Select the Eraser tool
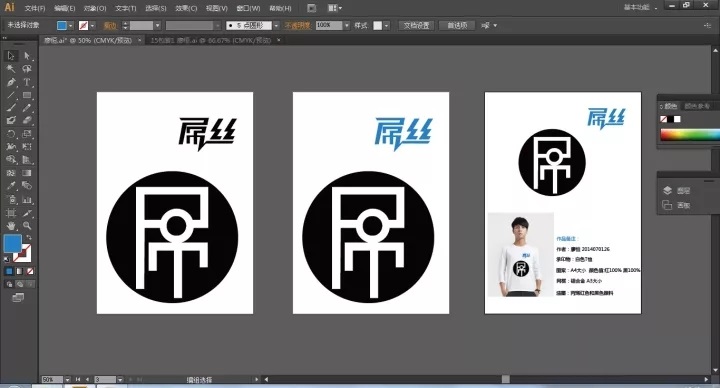This screenshot has height=388, width=720. pyautogui.click(x=27, y=120)
